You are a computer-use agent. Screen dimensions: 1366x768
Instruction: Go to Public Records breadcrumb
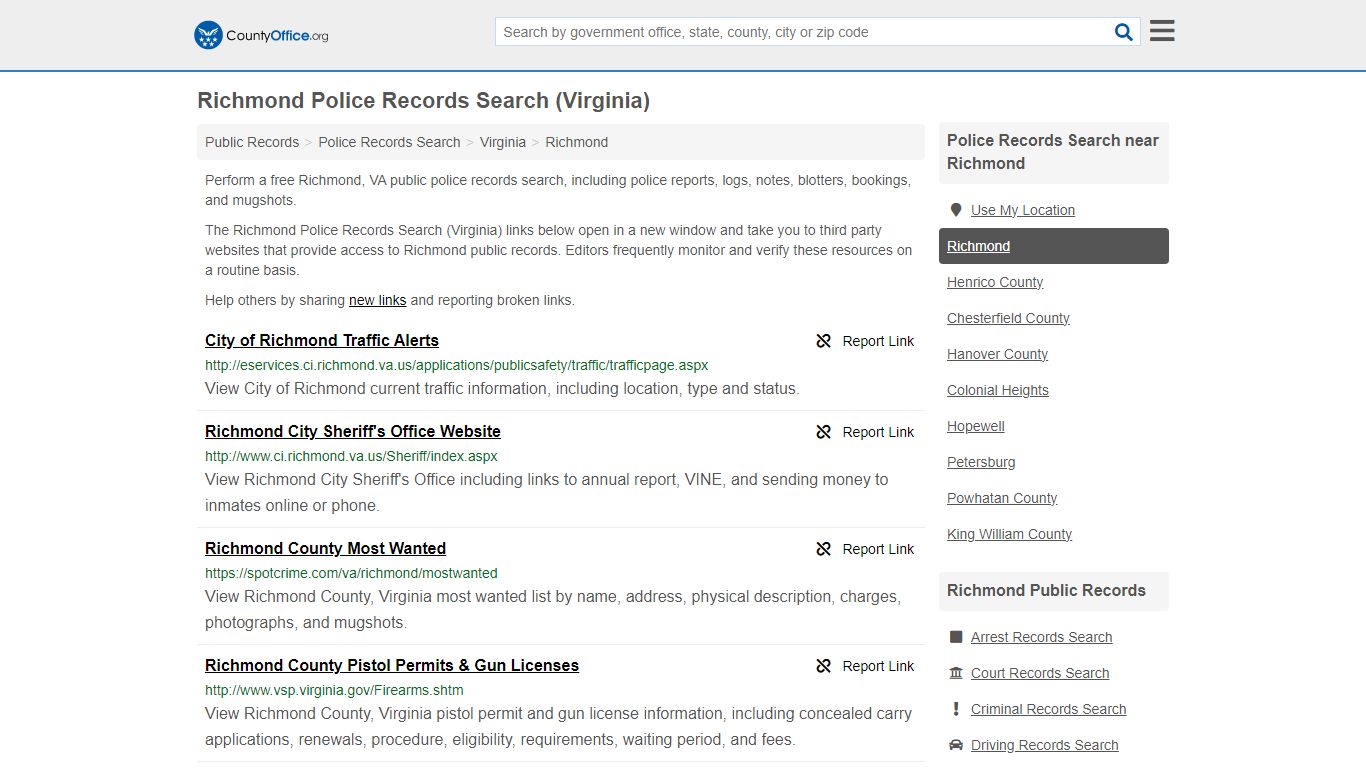[252, 142]
